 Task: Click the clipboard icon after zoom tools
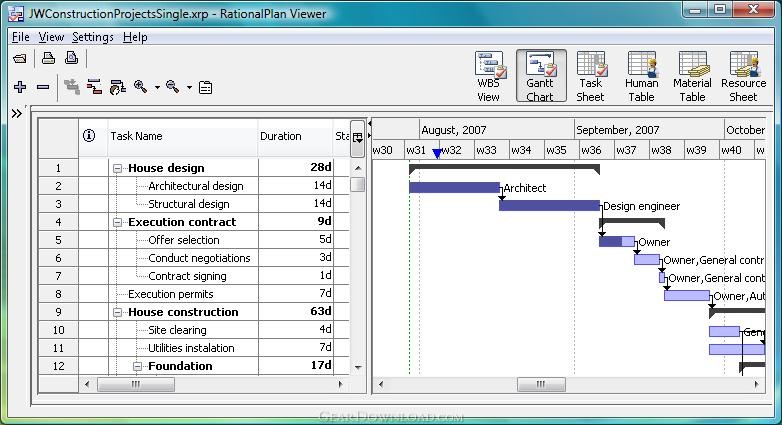[x=205, y=87]
